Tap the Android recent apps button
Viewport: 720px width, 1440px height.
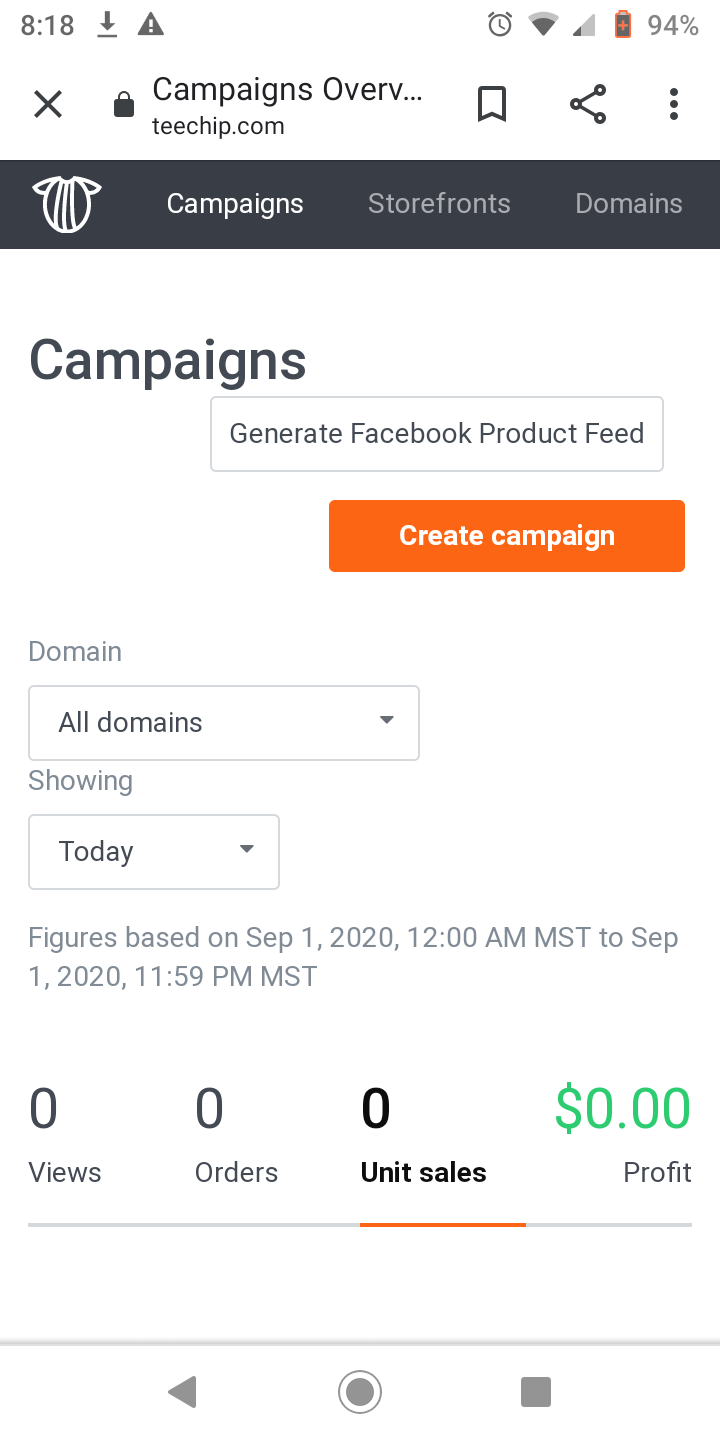pos(536,1392)
